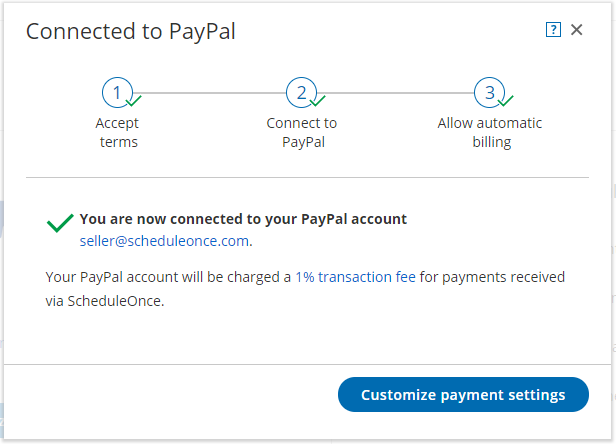The height and width of the screenshot is (444, 616).
Task: Click the step 3 circle
Action: pos(489,93)
